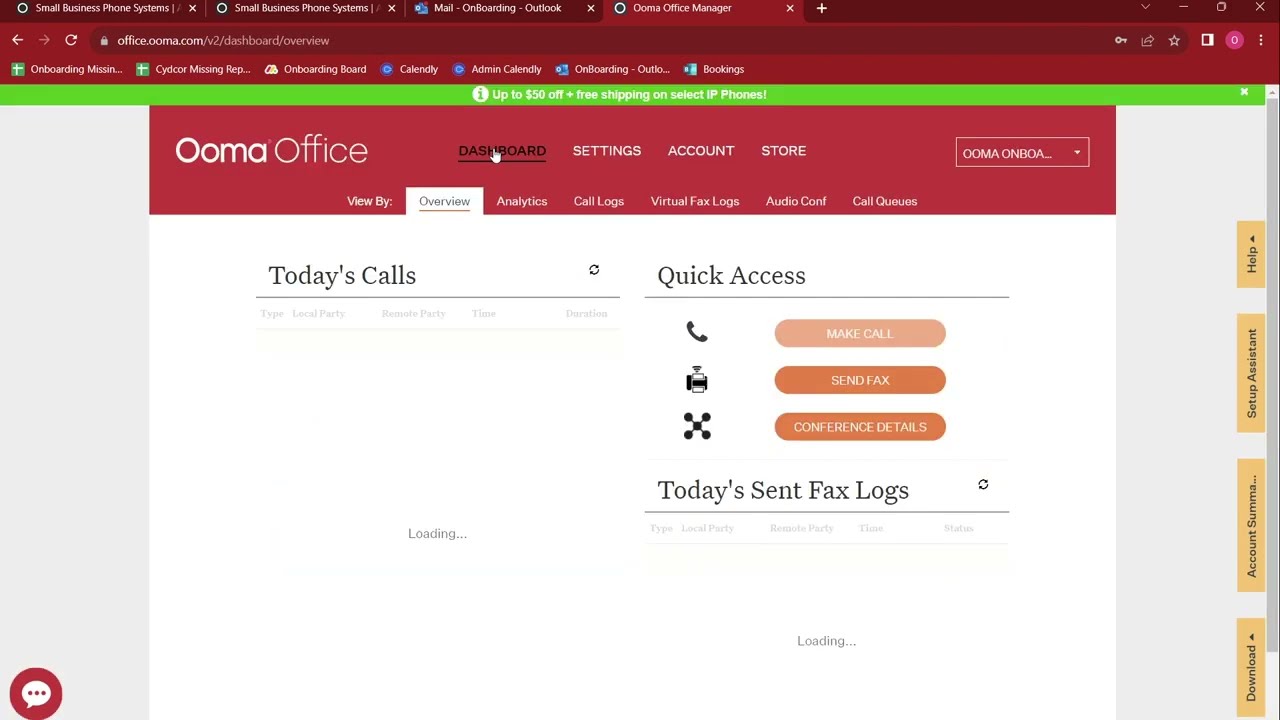Viewport: 1280px width, 720px height.
Task: Open the tab search dropdown arrow
Action: pos(1145,8)
